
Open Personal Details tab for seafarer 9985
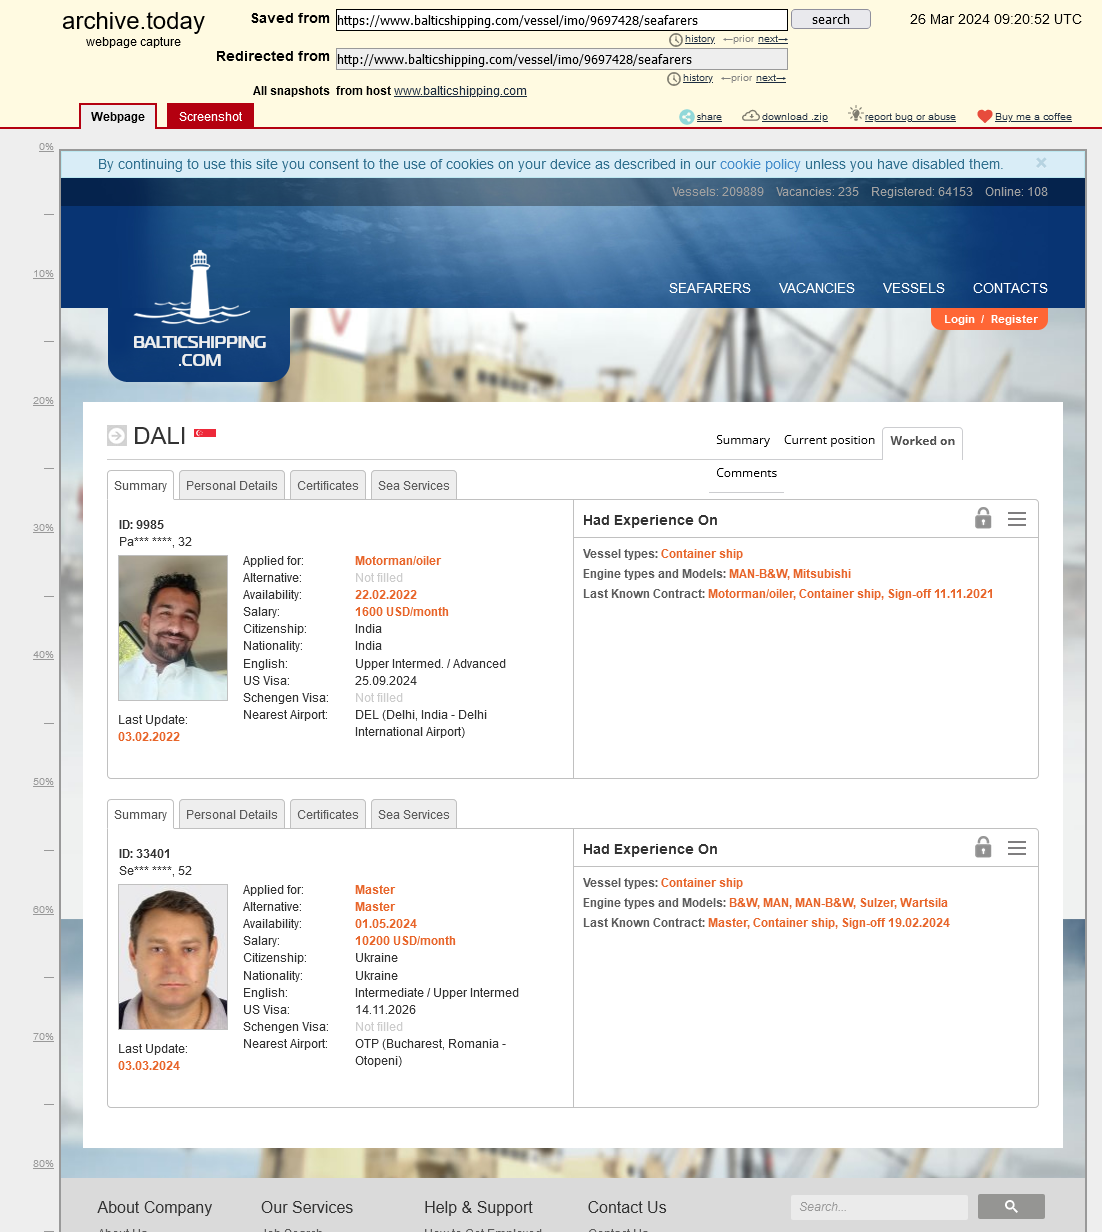pos(232,485)
